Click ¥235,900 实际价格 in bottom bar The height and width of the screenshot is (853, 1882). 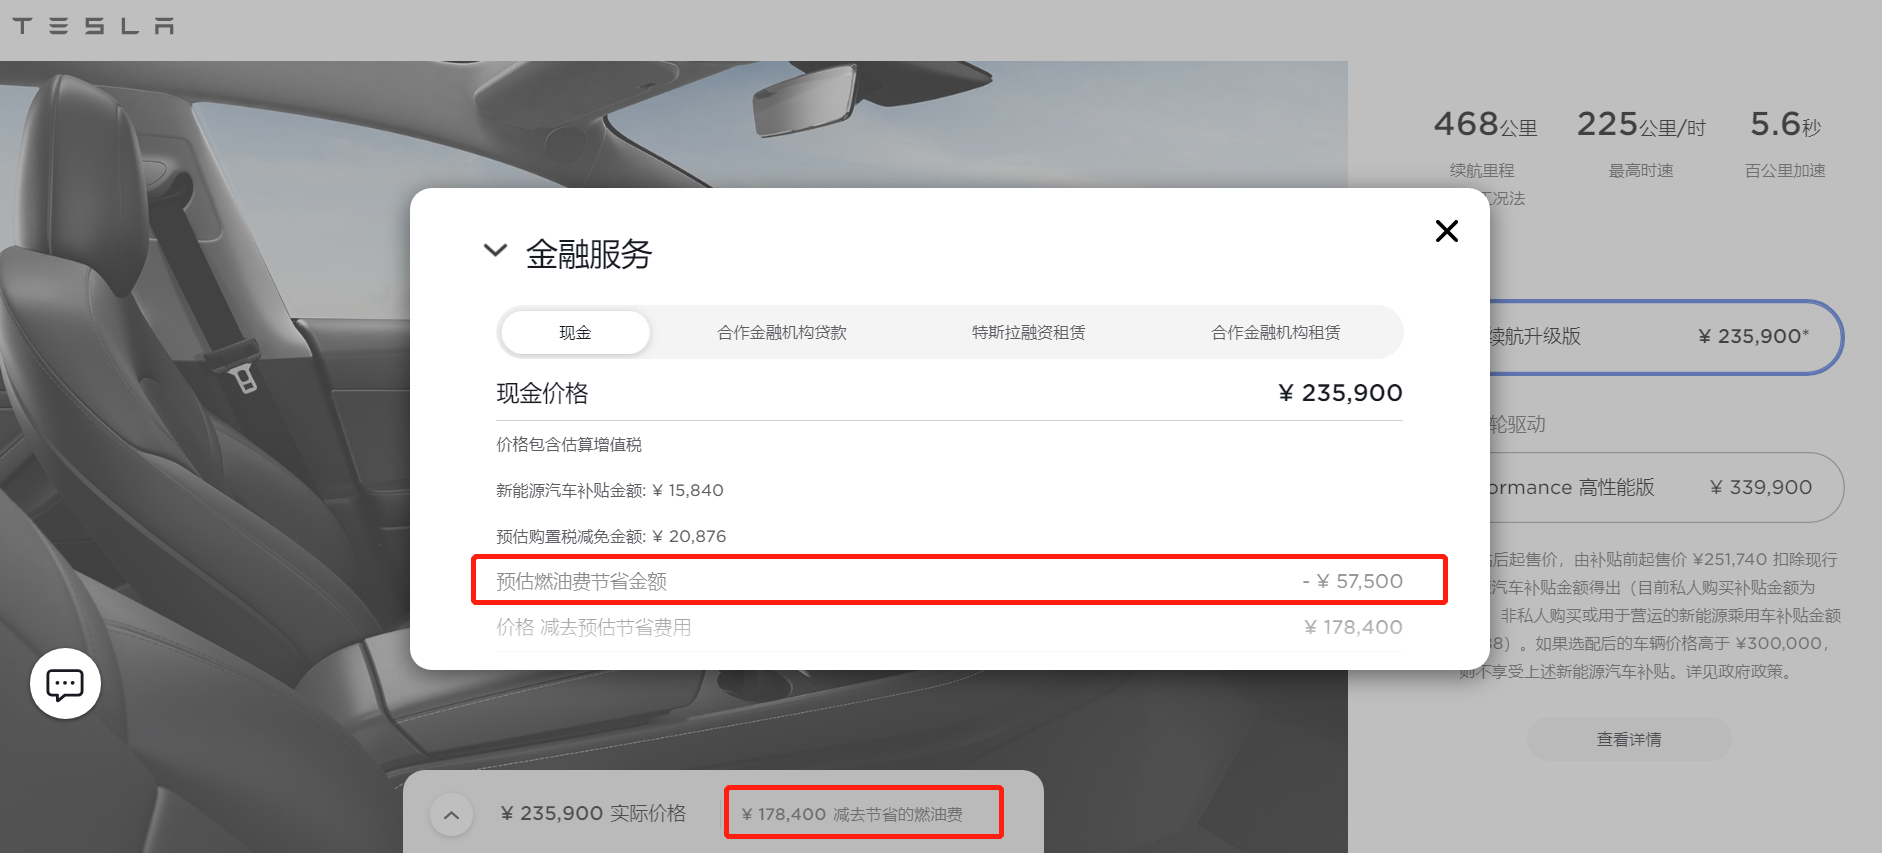pos(593,814)
